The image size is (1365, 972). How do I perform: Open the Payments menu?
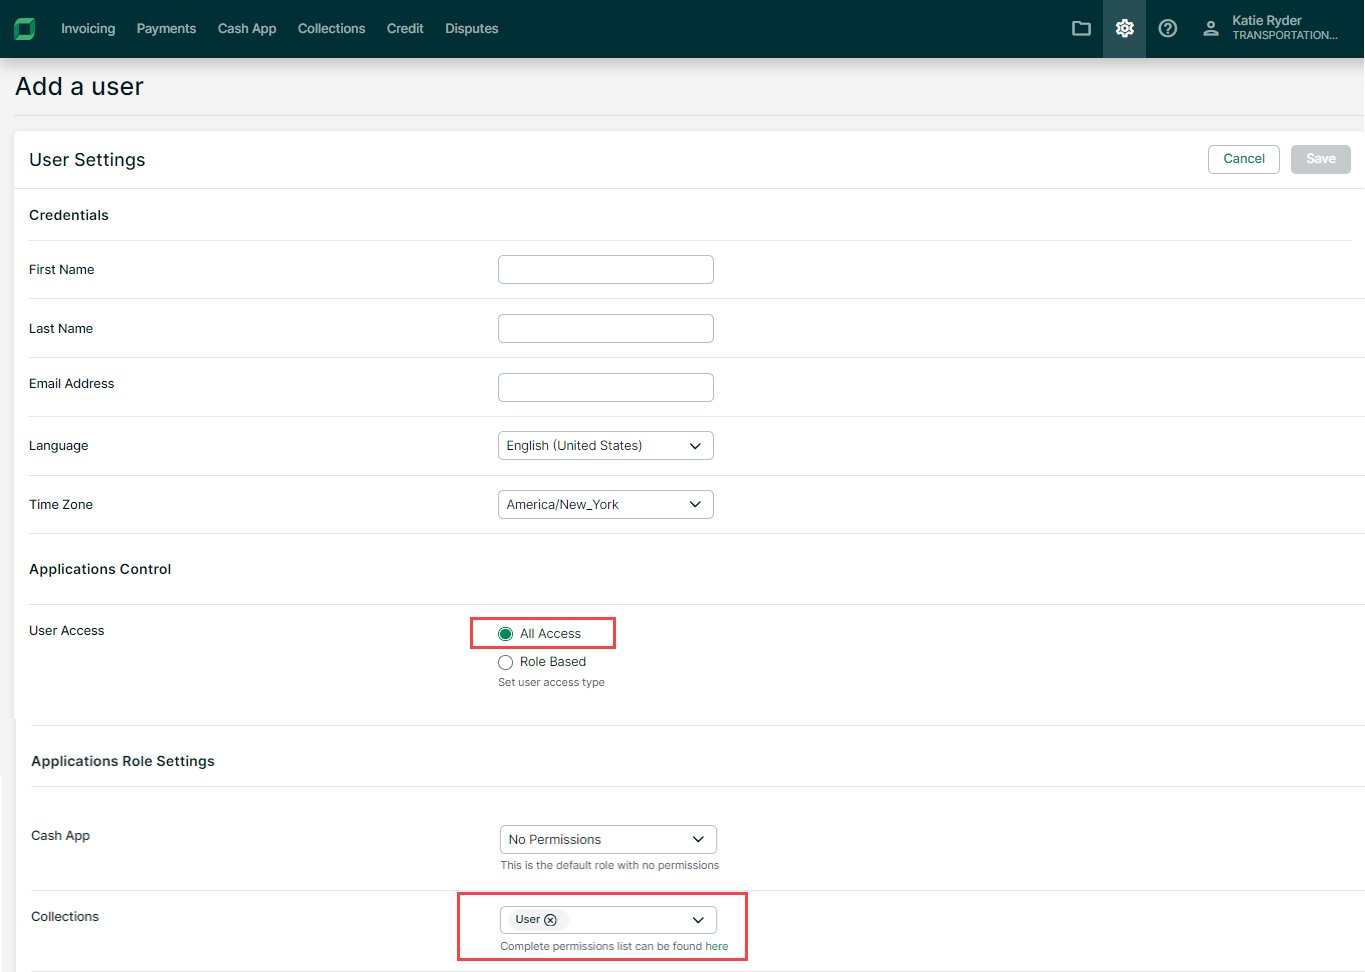point(166,29)
